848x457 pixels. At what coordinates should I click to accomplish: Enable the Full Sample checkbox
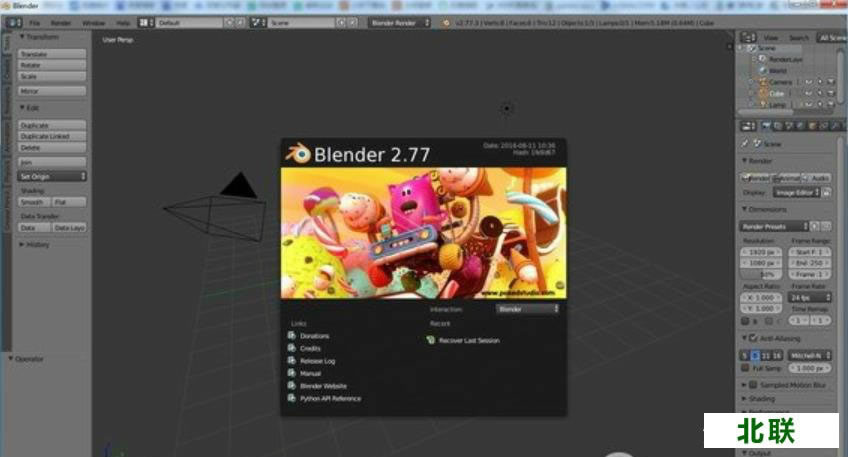tap(745, 368)
